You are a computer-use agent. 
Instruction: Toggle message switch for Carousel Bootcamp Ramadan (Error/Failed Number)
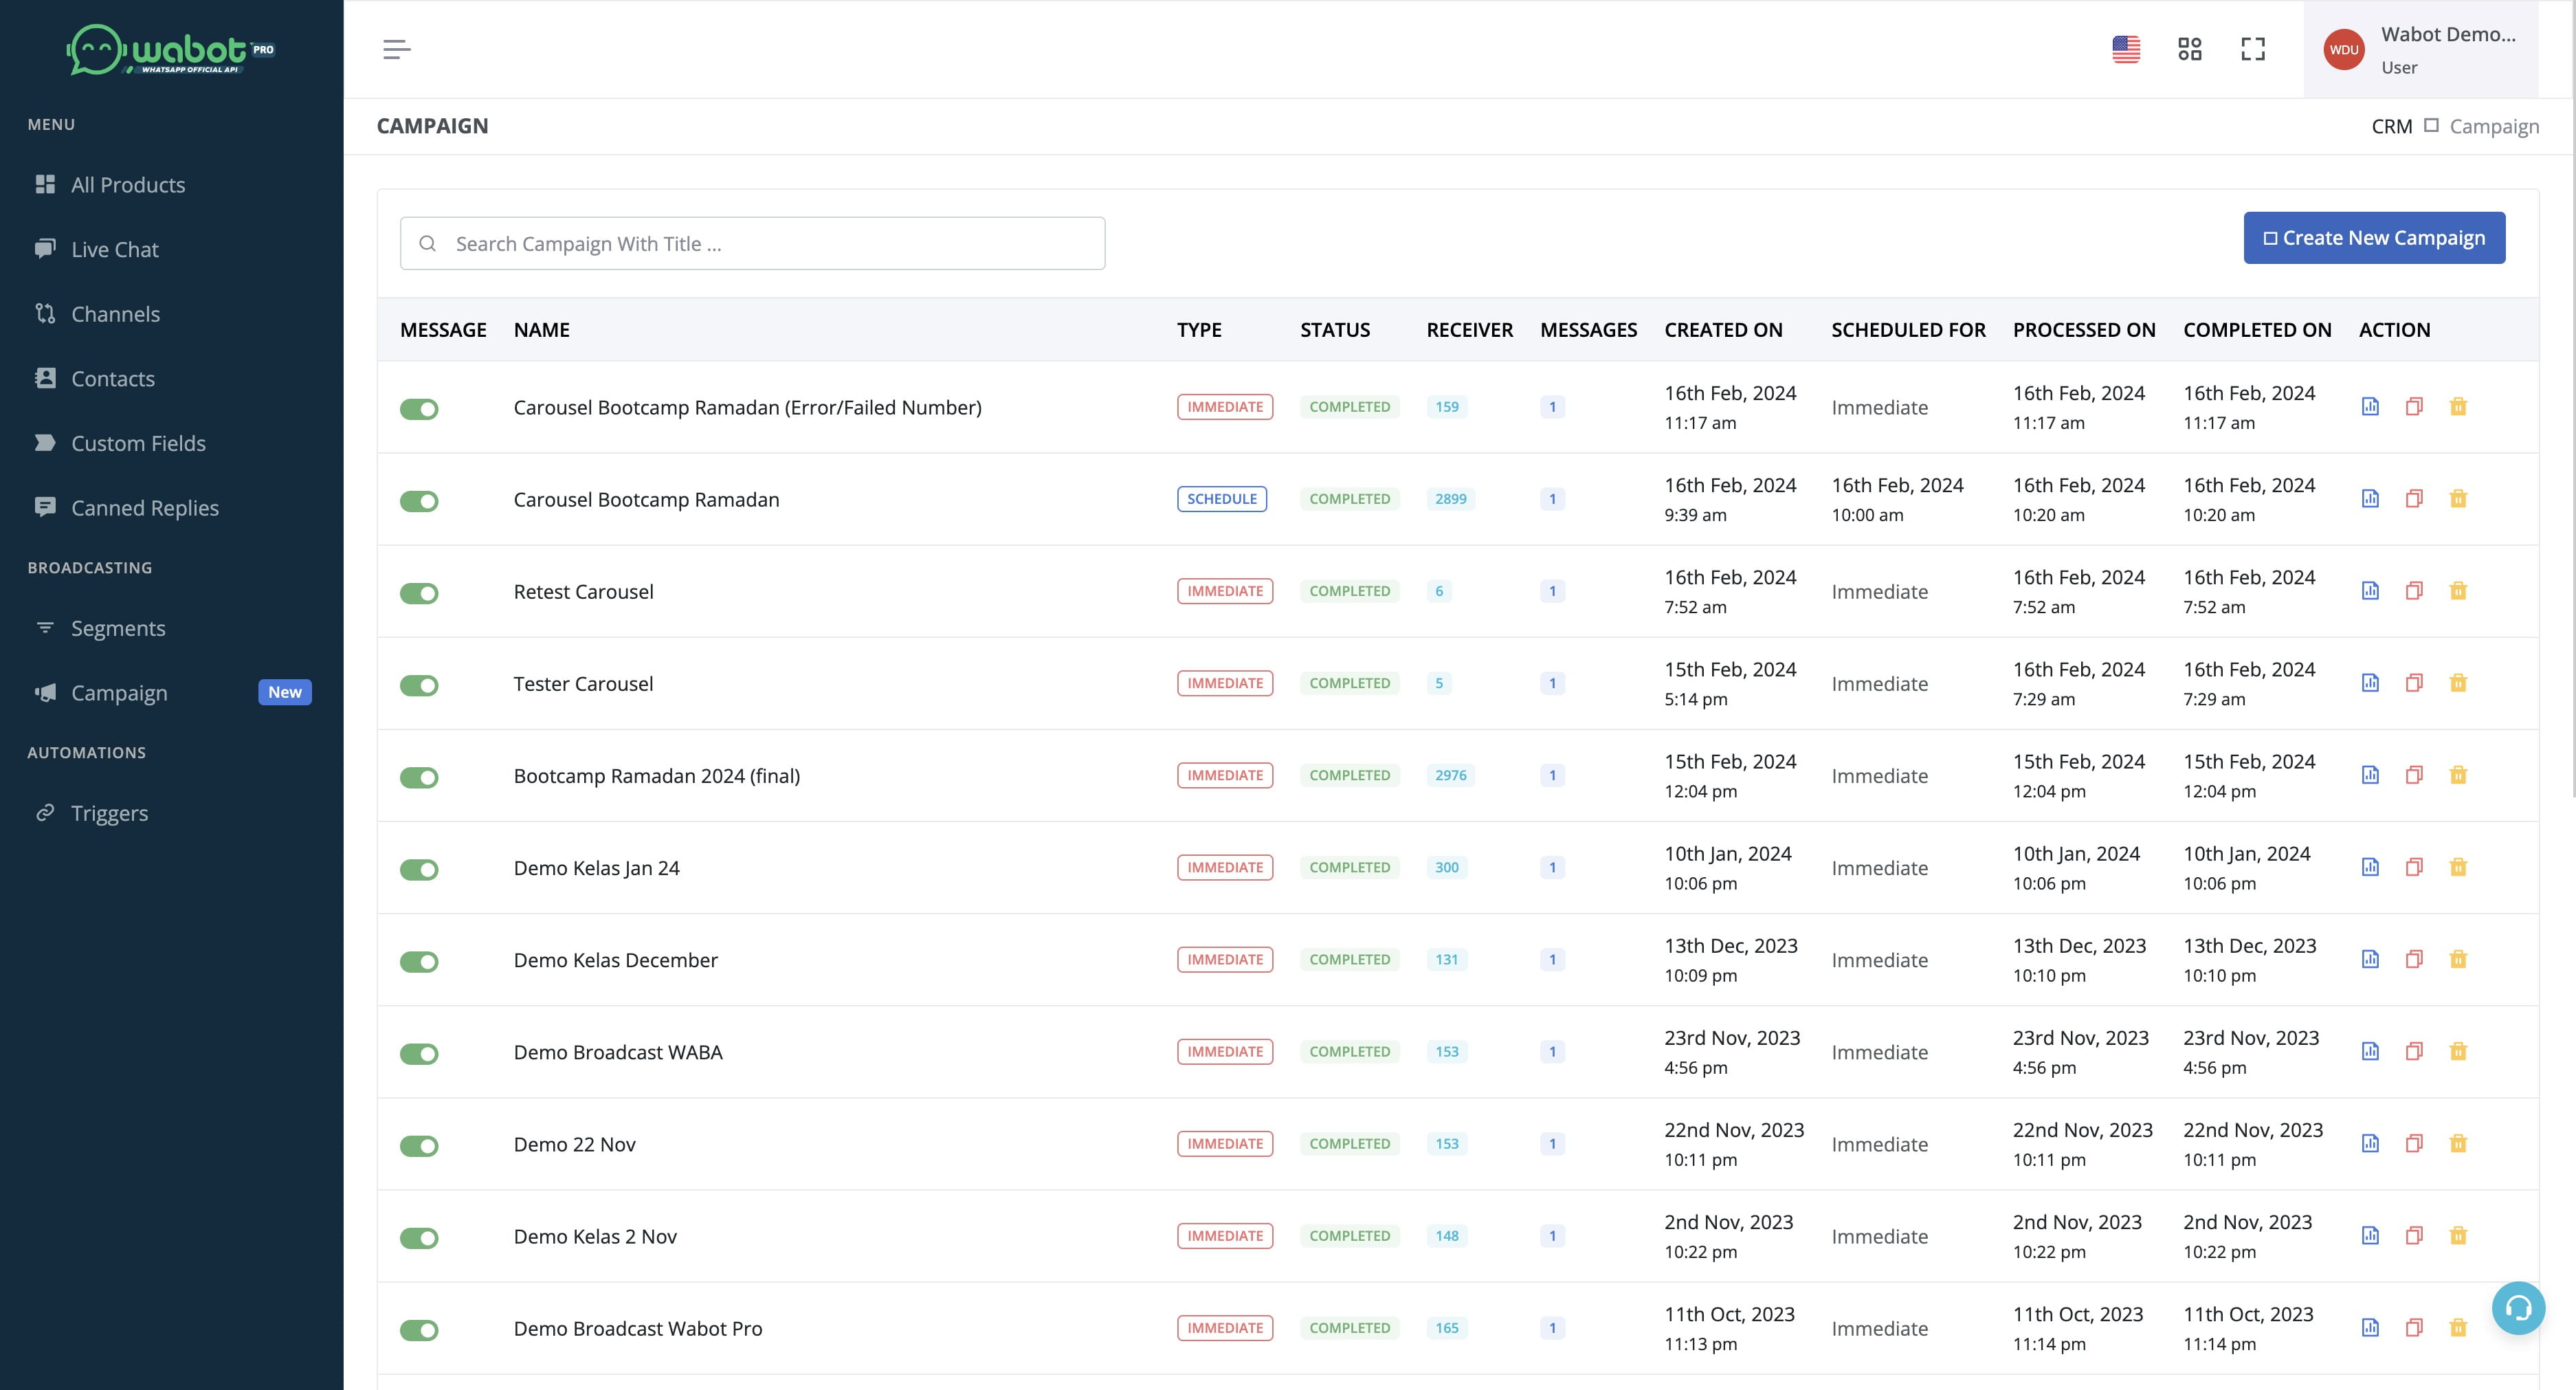point(419,408)
